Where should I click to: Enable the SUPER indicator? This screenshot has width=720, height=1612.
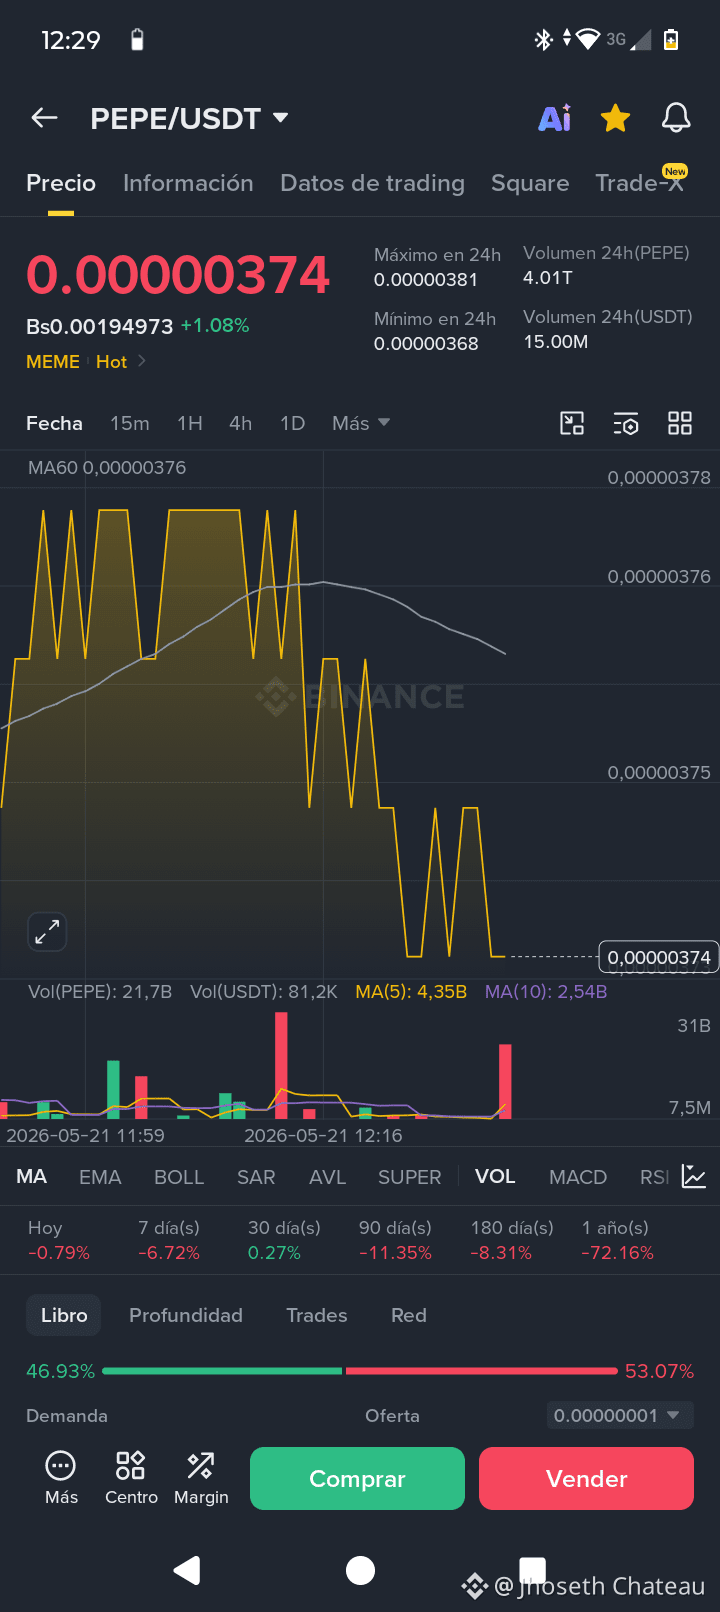click(409, 1177)
